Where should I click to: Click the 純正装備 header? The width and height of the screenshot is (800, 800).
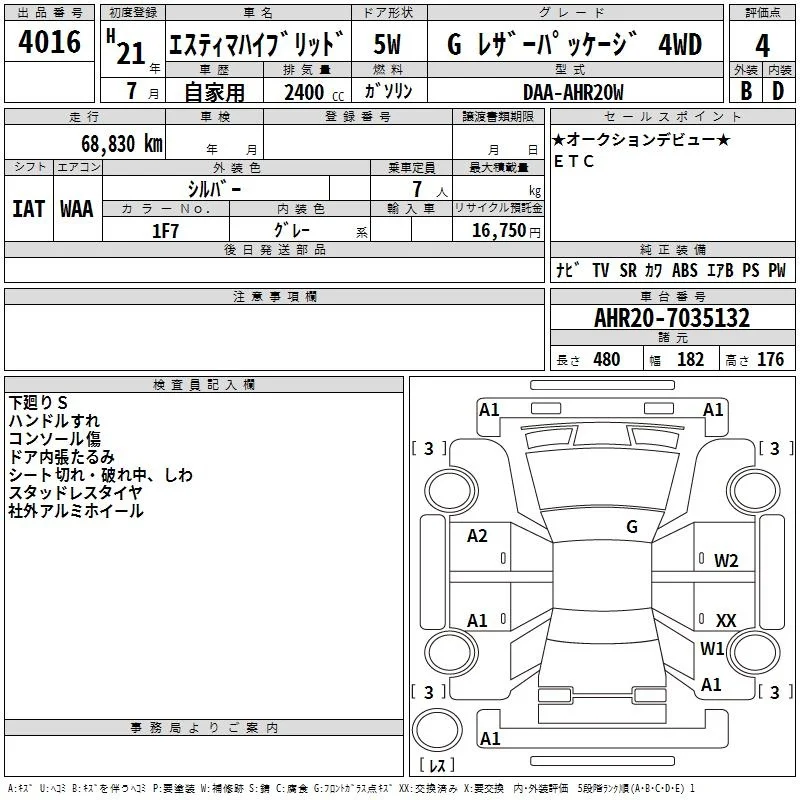(x=672, y=249)
